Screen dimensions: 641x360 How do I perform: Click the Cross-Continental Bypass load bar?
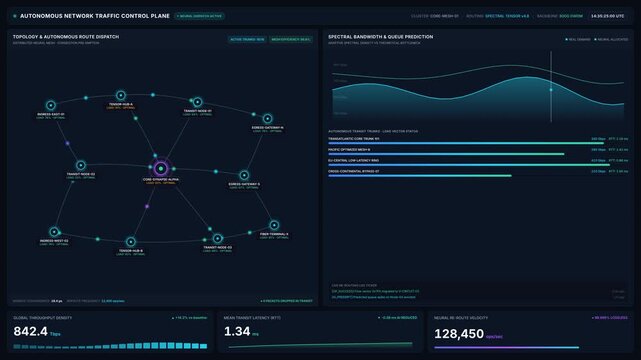(x=420, y=176)
